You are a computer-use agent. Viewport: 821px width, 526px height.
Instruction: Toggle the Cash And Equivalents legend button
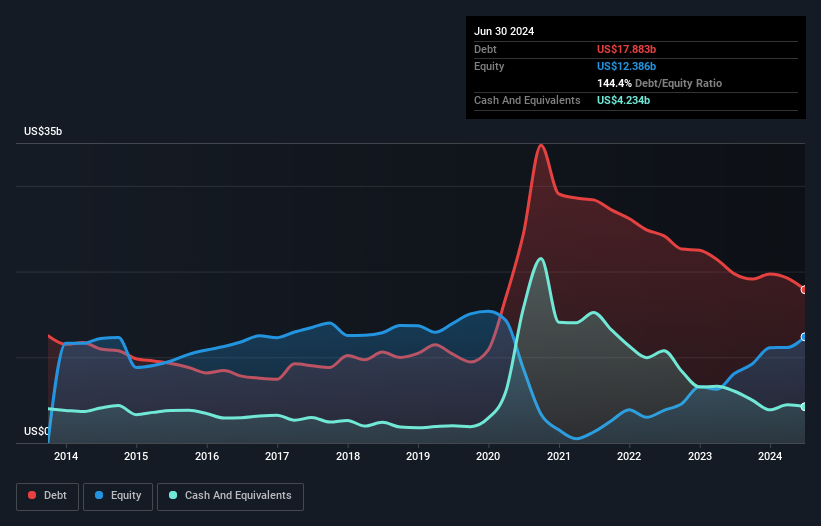pyautogui.click(x=230, y=496)
